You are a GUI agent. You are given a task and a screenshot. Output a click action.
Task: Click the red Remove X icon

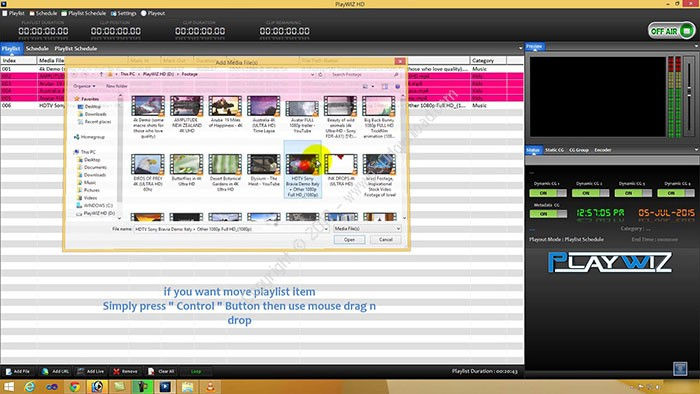coord(117,371)
